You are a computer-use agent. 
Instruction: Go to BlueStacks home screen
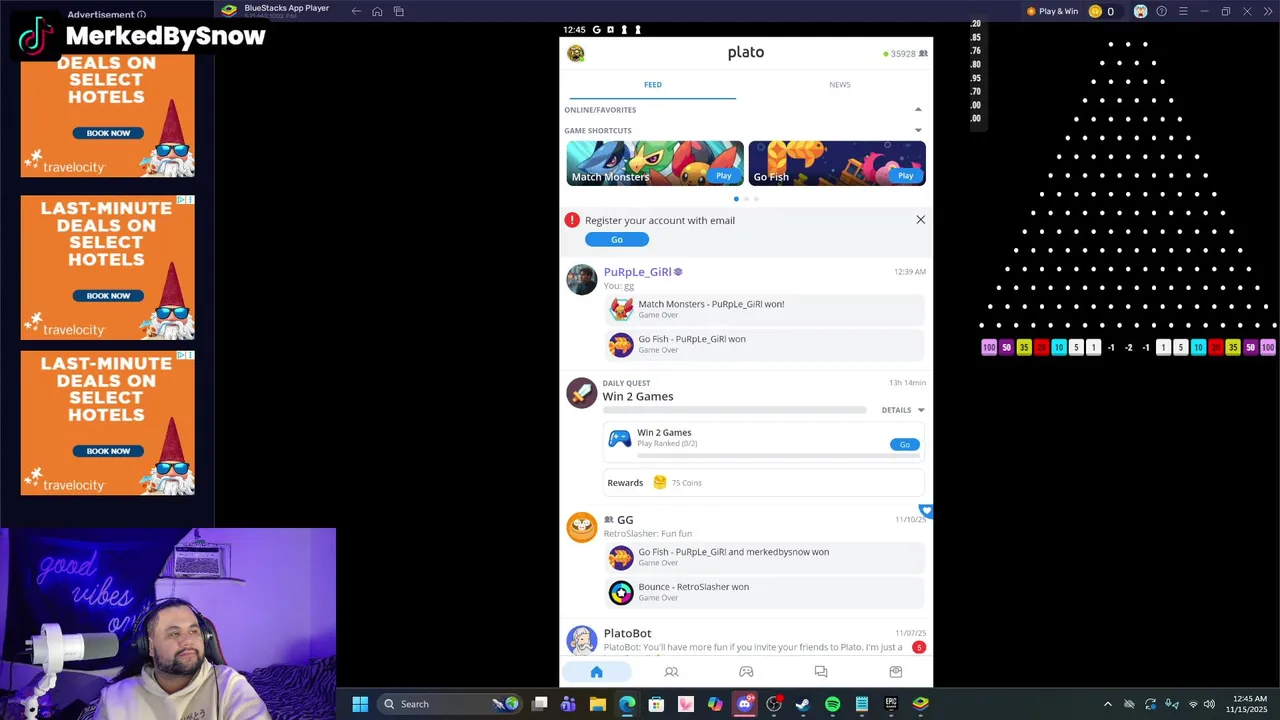(377, 11)
